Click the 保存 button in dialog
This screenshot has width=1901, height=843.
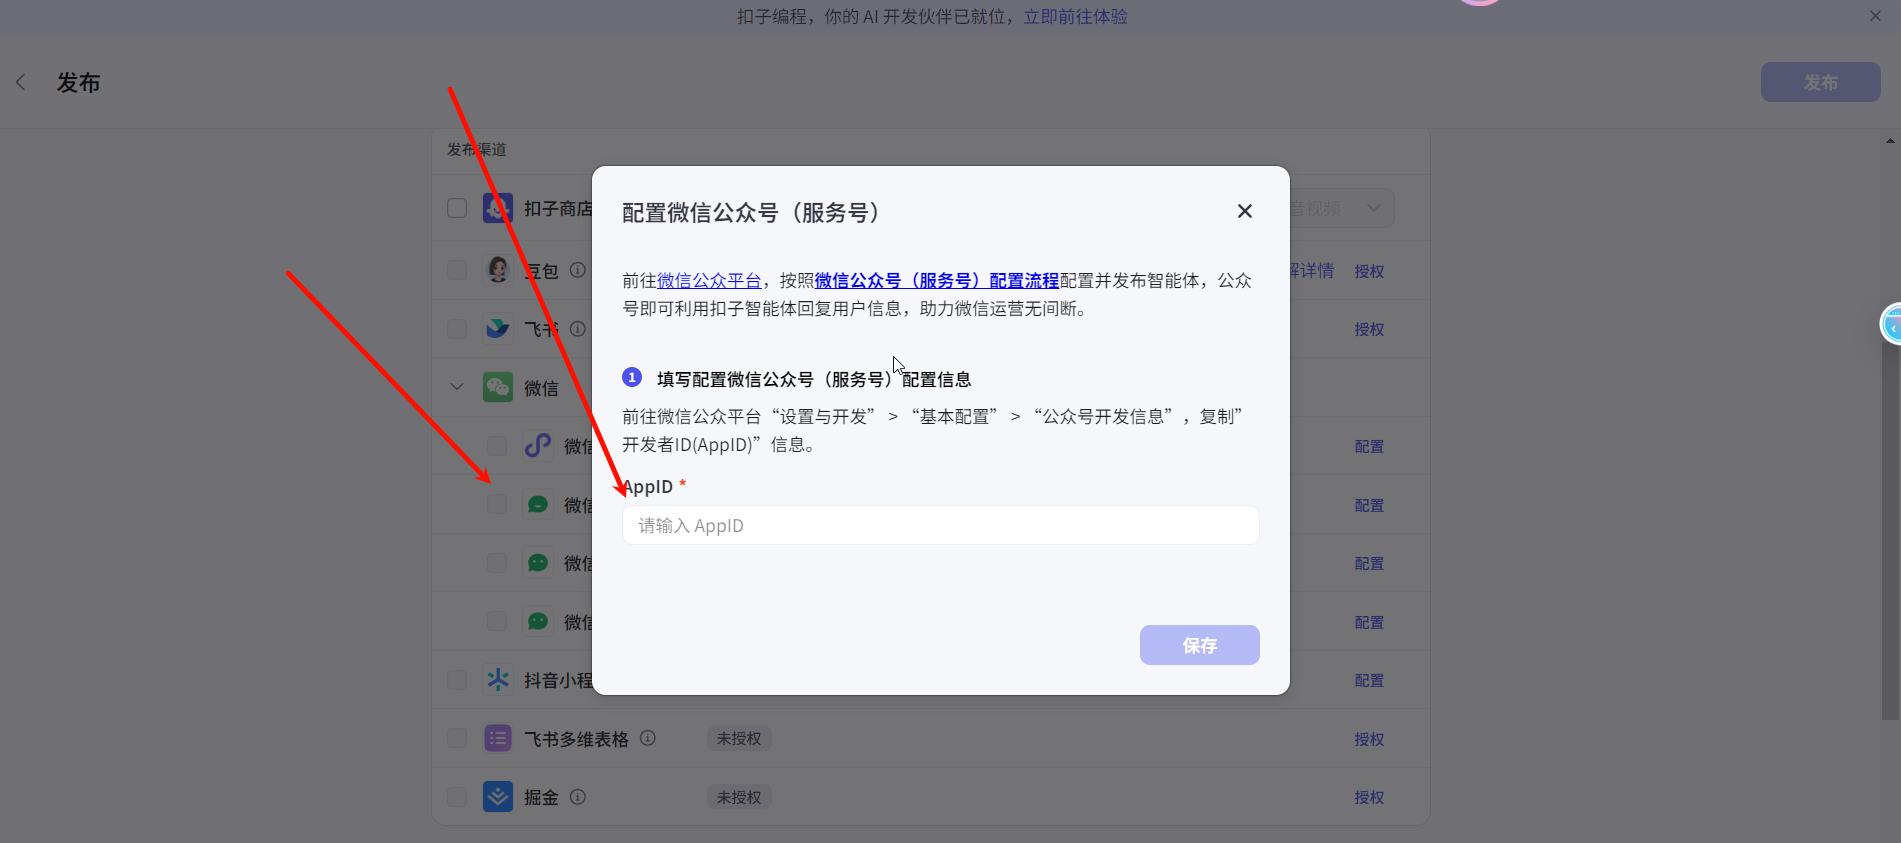(1200, 645)
